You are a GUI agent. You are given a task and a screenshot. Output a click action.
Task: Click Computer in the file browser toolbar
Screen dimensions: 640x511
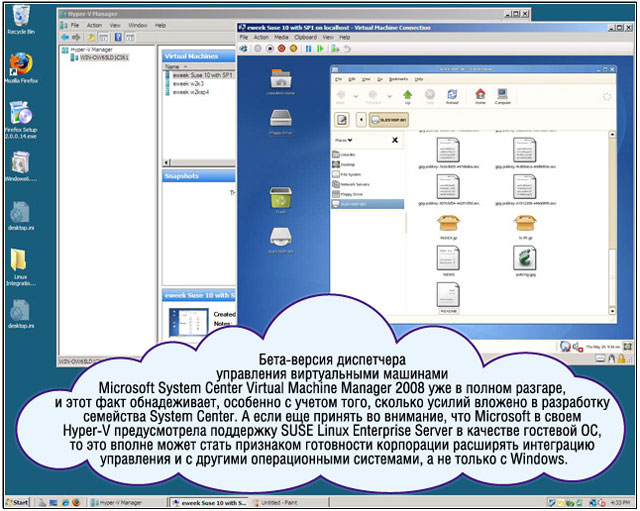[502, 96]
